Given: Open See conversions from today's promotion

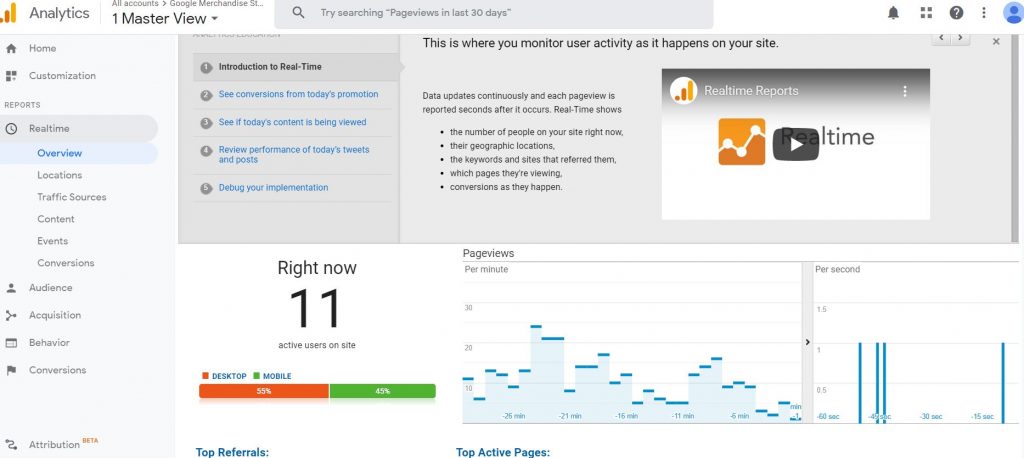Looking at the screenshot, I should [x=298, y=95].
